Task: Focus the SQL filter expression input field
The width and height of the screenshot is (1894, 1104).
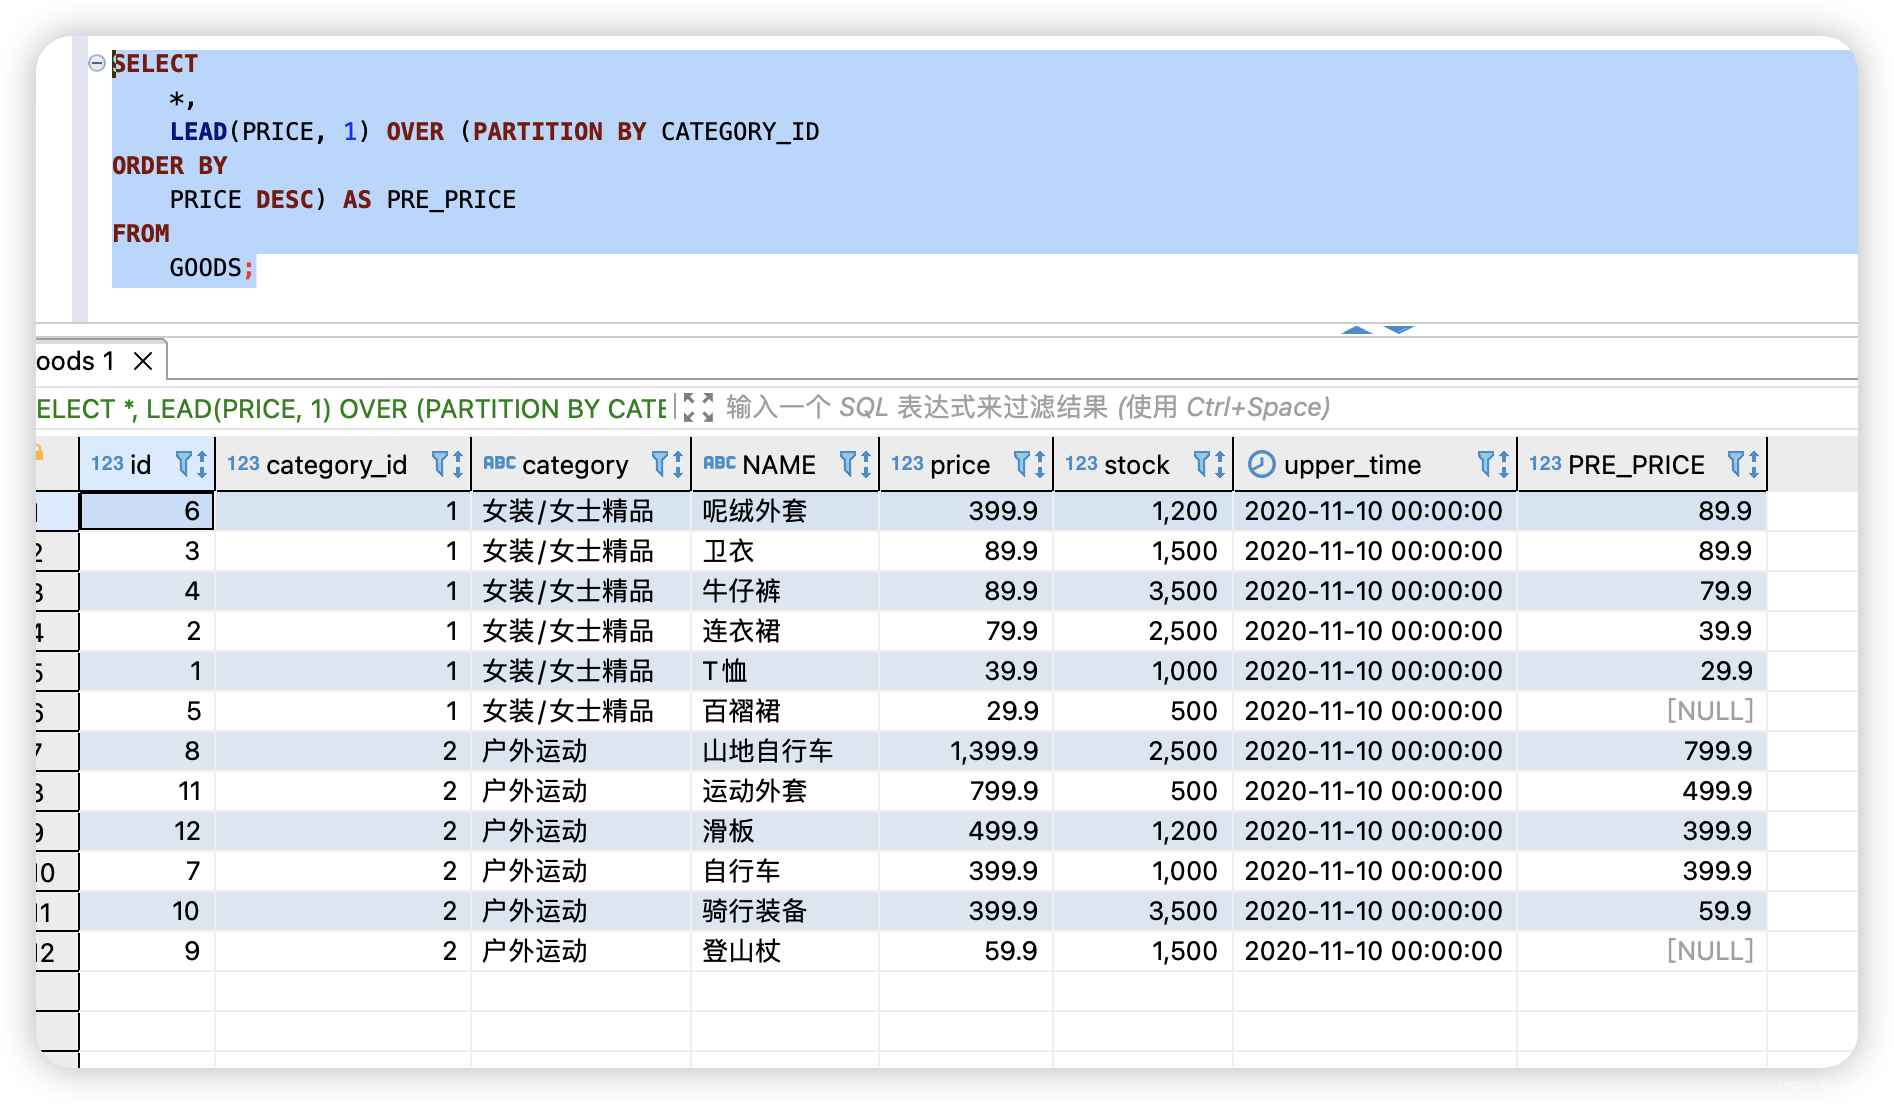Action: click(1028, 407)
